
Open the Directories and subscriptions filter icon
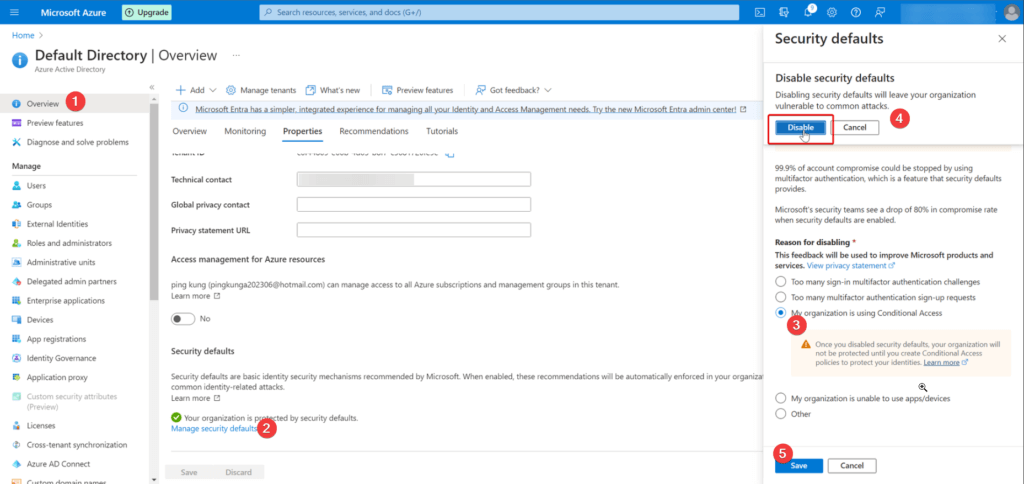[x=784, y=12]
